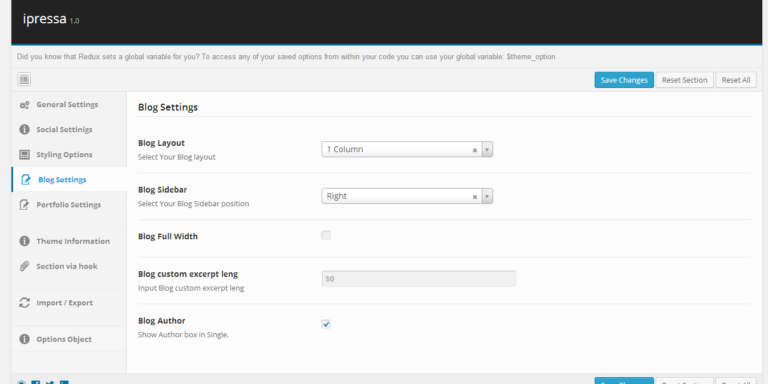Open the Blog Layout dropdown arrow
768x384 pixels.
tap(487, 149)
